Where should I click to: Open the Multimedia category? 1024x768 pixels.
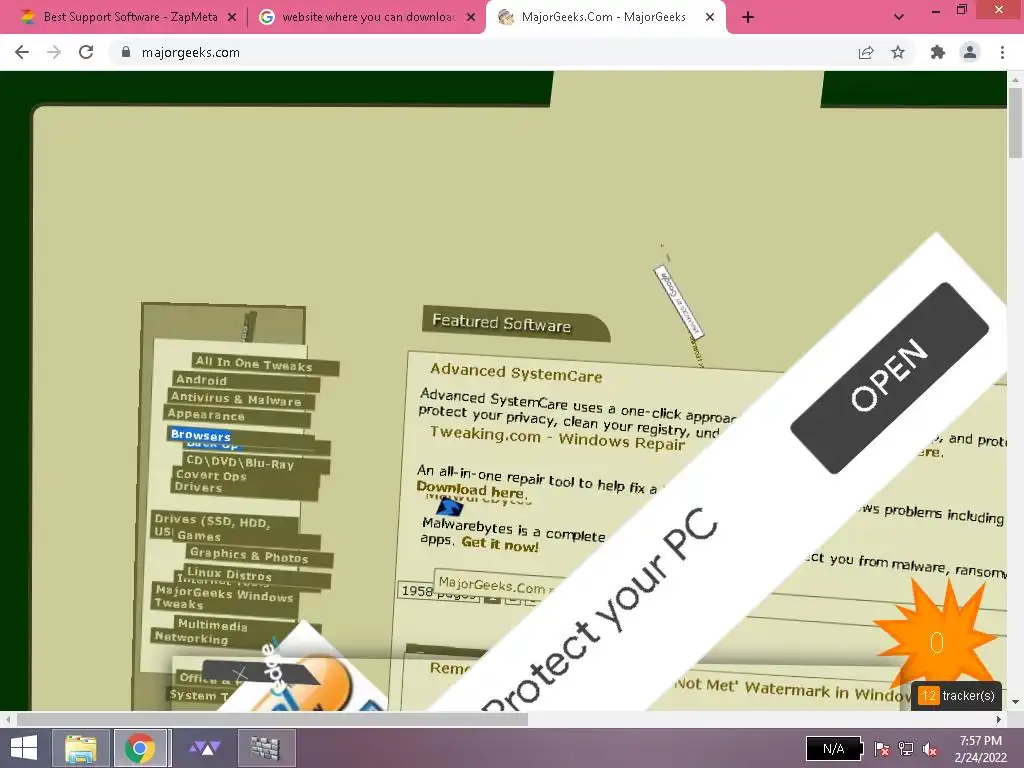pyautogui.click(x=213, y=625)
